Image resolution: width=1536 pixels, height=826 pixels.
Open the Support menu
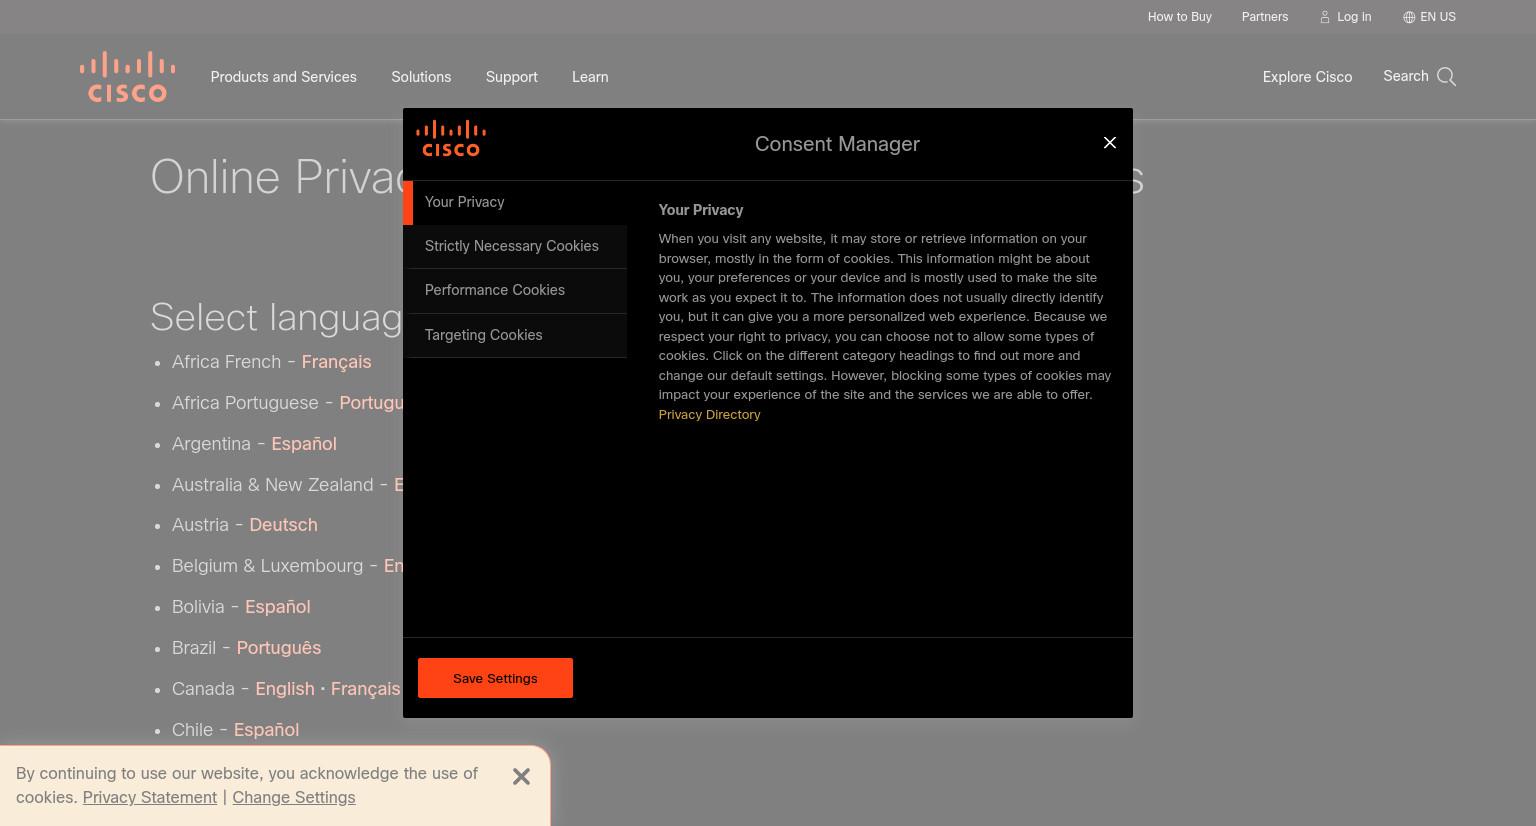[x=511, y=77]
